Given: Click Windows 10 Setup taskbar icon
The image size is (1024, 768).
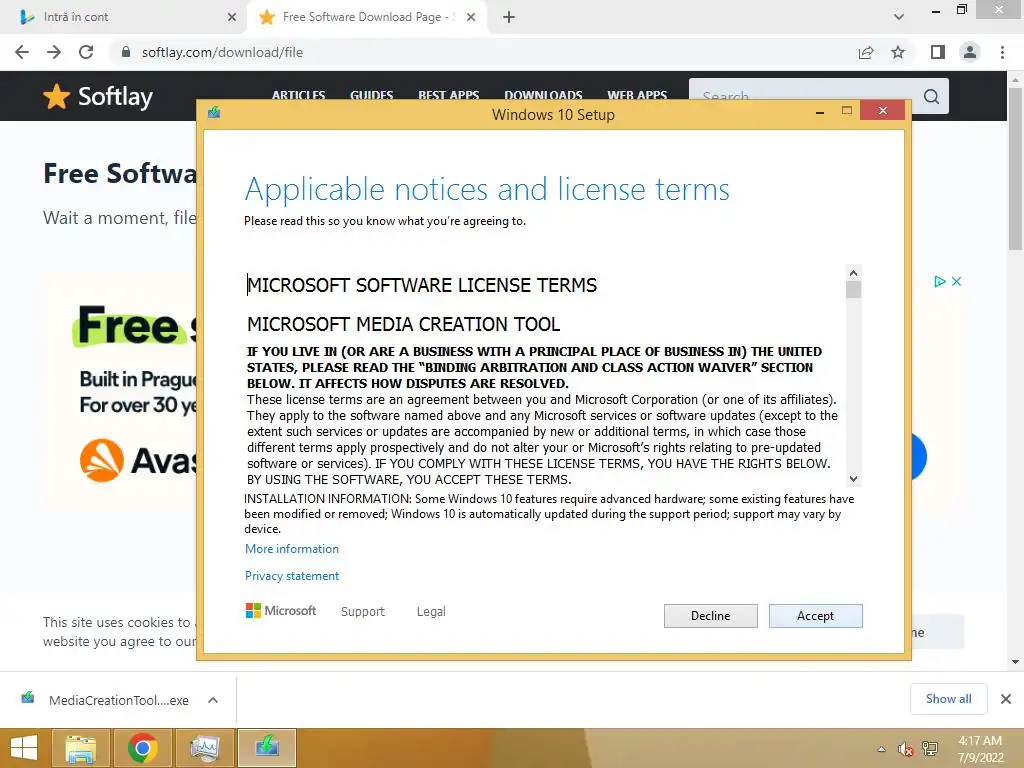Looking at the screenshot, I should pyautogui.click(x=267, y=748).
